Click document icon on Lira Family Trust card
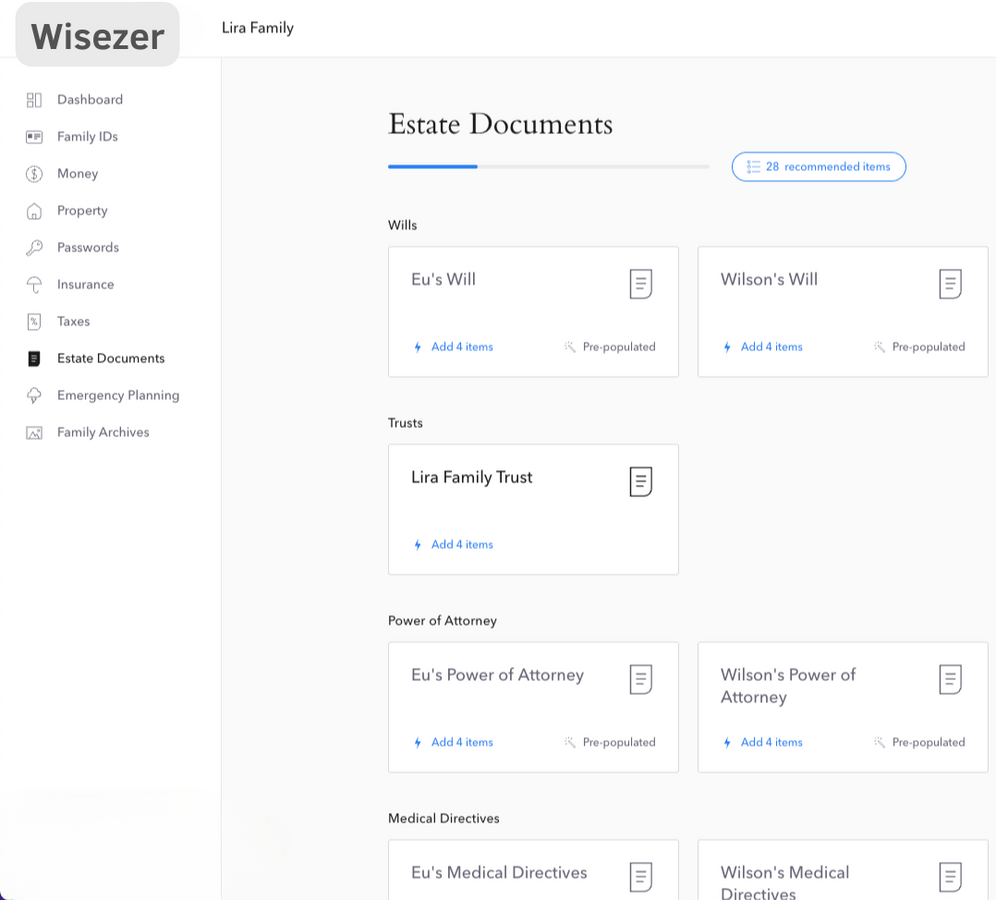This screenshot has height=900, width=996. click(640, 481)
